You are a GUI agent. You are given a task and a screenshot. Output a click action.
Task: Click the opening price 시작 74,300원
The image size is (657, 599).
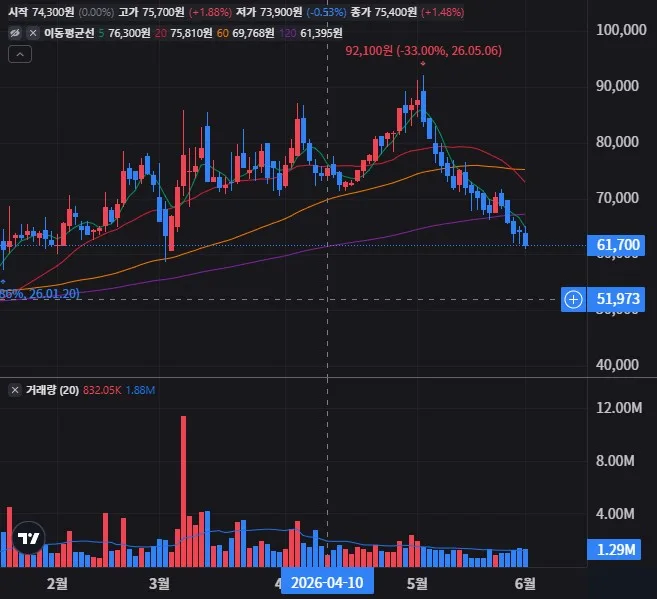pyautogui.click(x=41, y=12)
